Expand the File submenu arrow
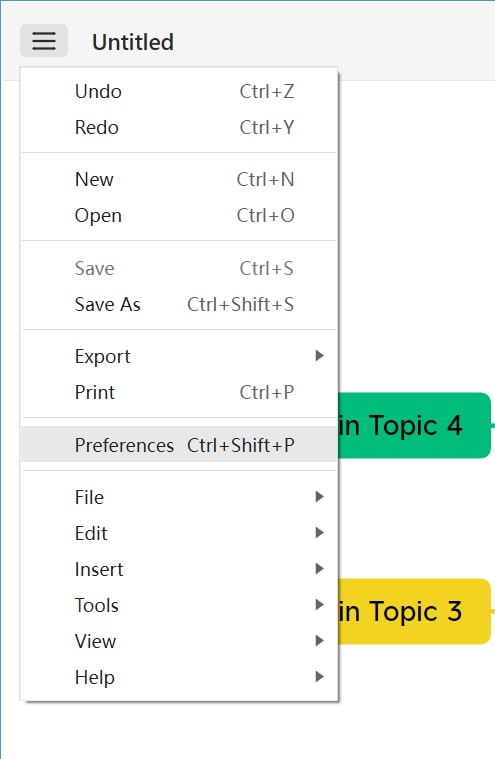Viewport: 495px width, 759px height. coord(319,497)
